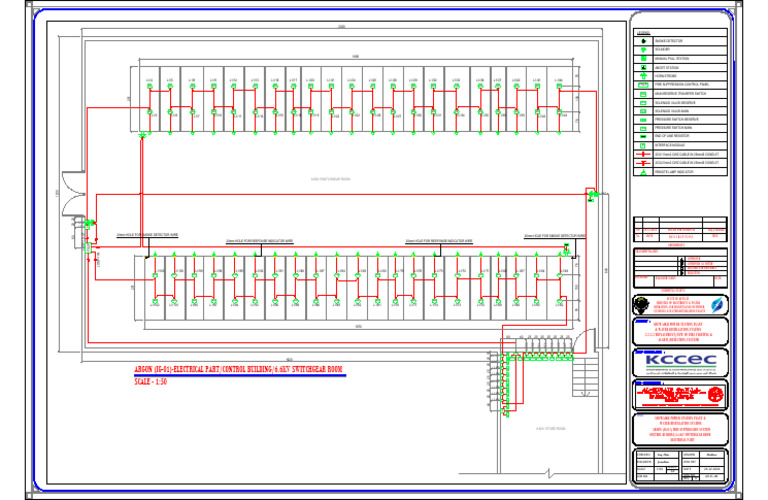Click the 'MANUAL PULL STATION' legend label
Viewport: 768px width, 500px height.
point(672,59)
